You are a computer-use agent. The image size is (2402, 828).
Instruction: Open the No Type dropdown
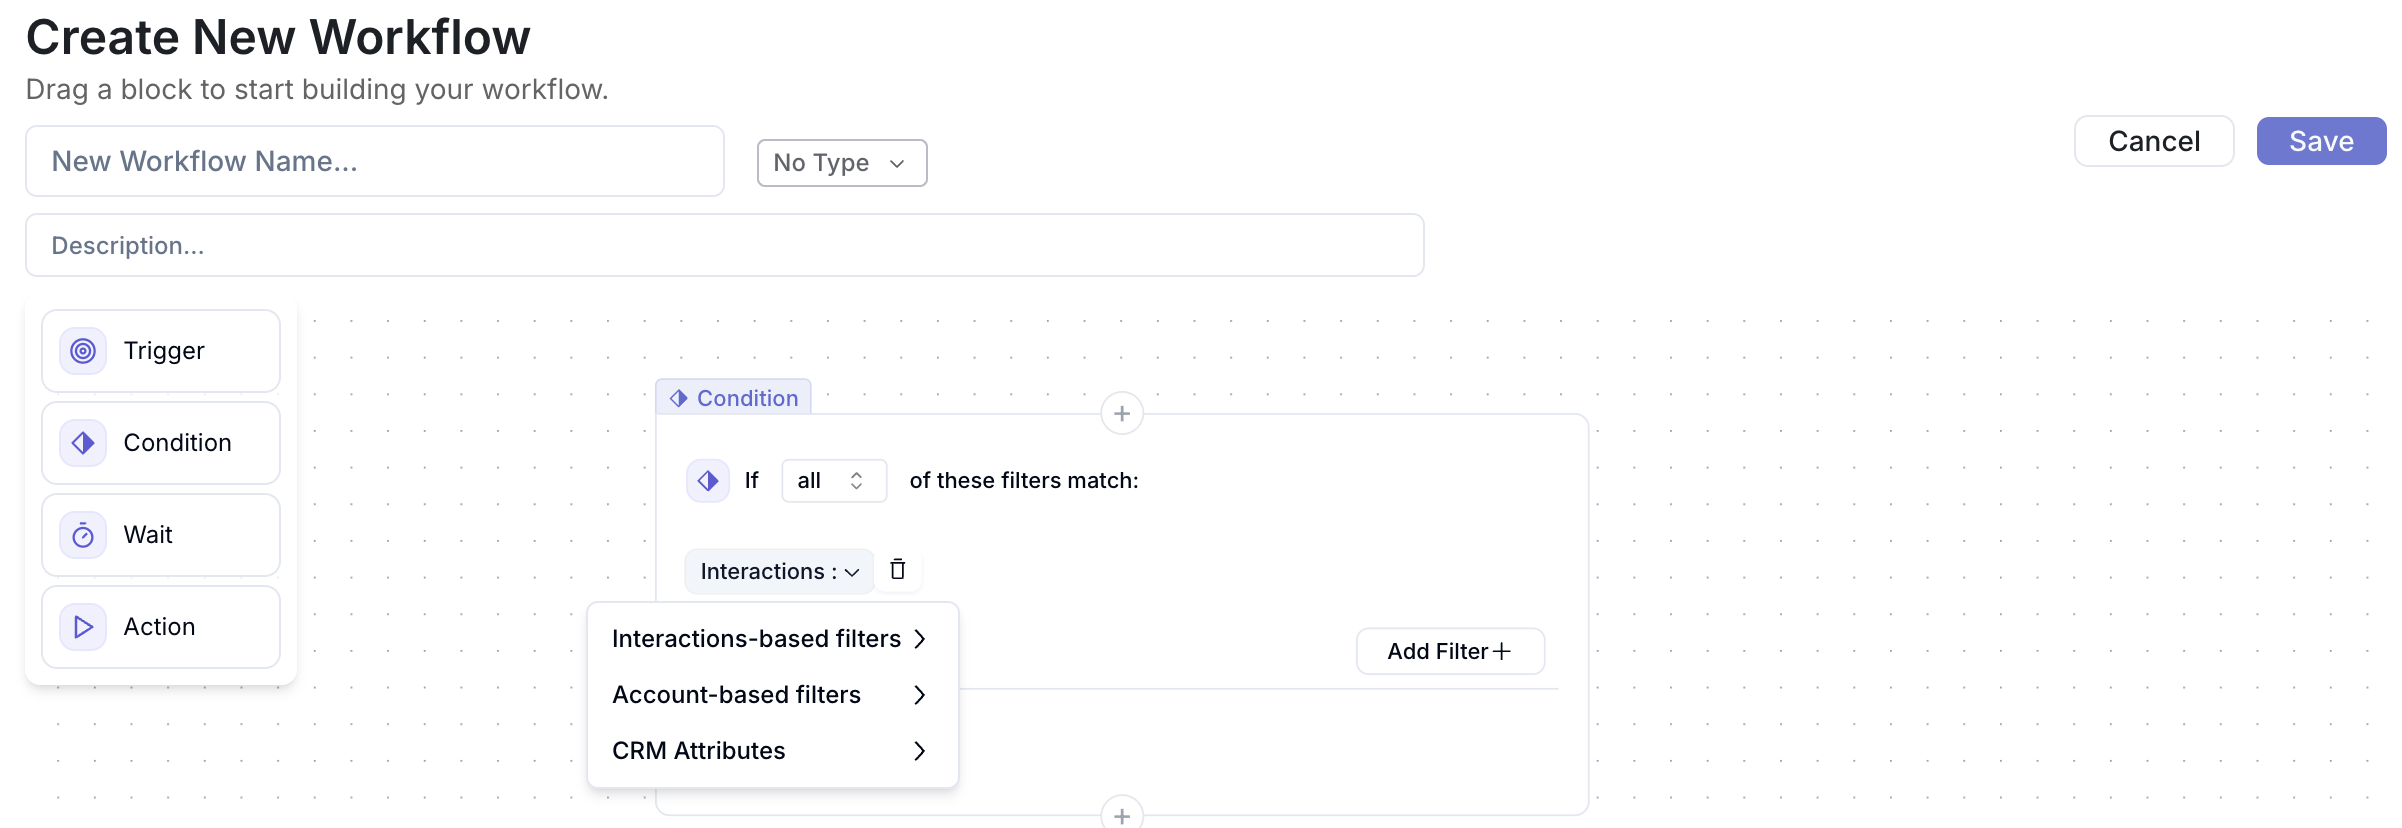point(842,163)
